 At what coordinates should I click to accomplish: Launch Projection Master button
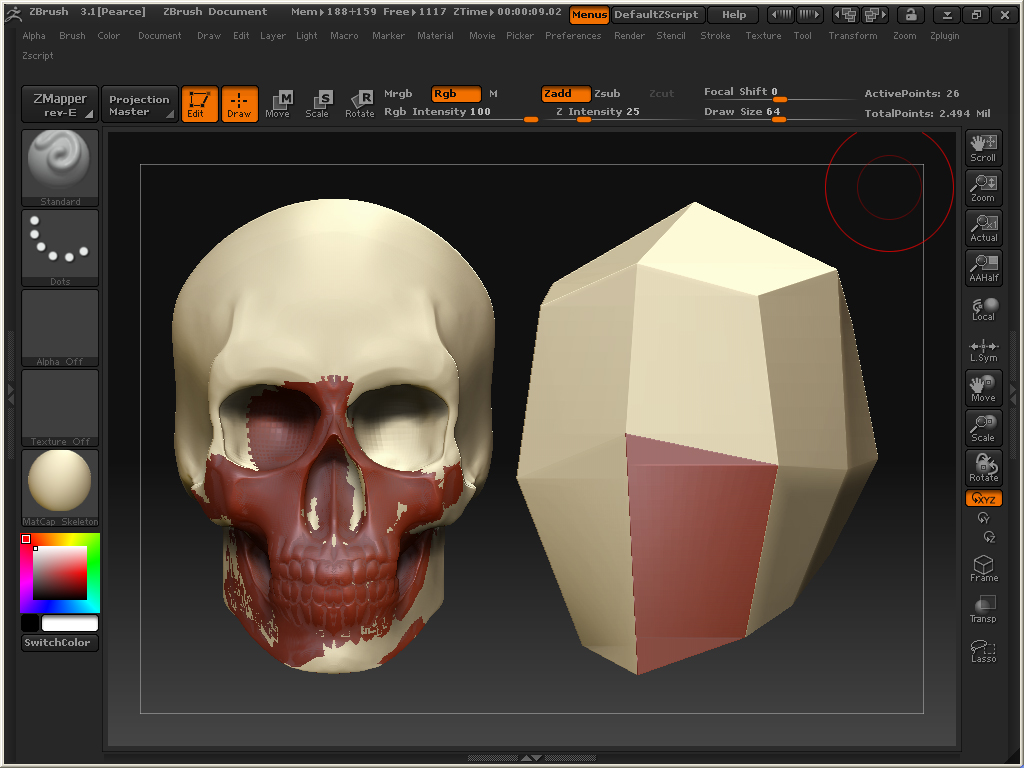coord(139,105)
